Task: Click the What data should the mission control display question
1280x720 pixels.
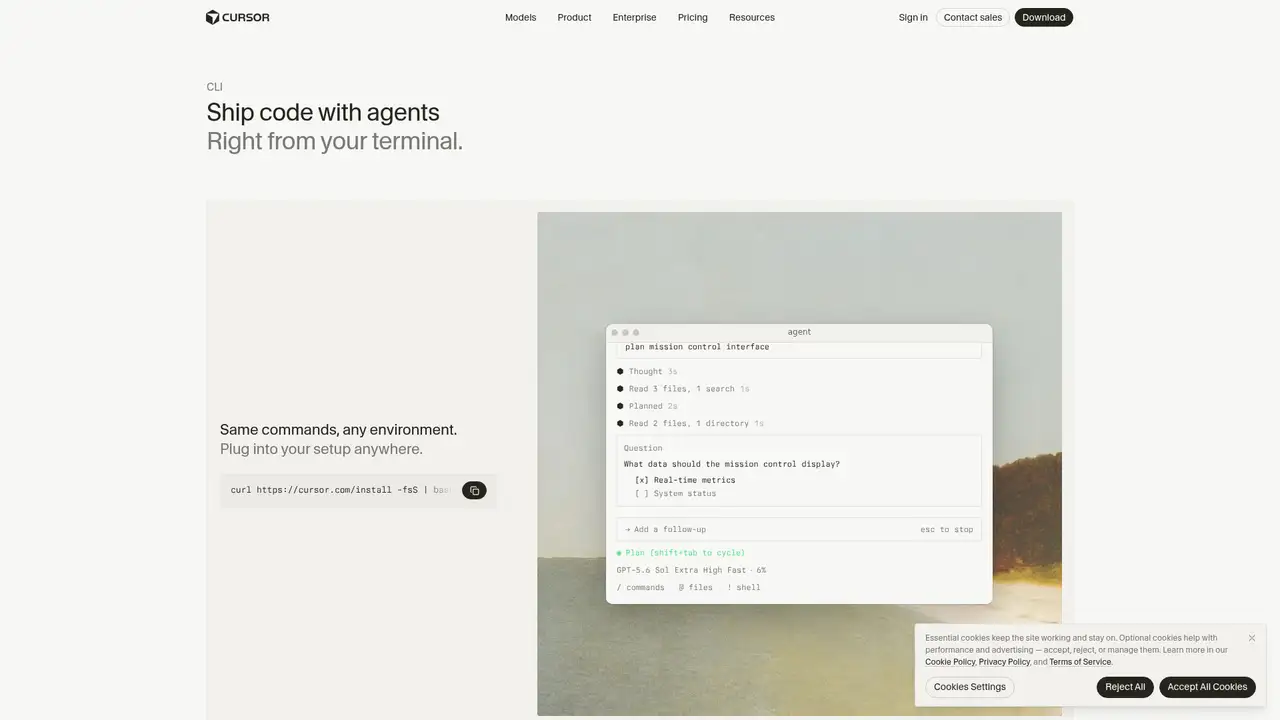Action: tap(731, 464)
